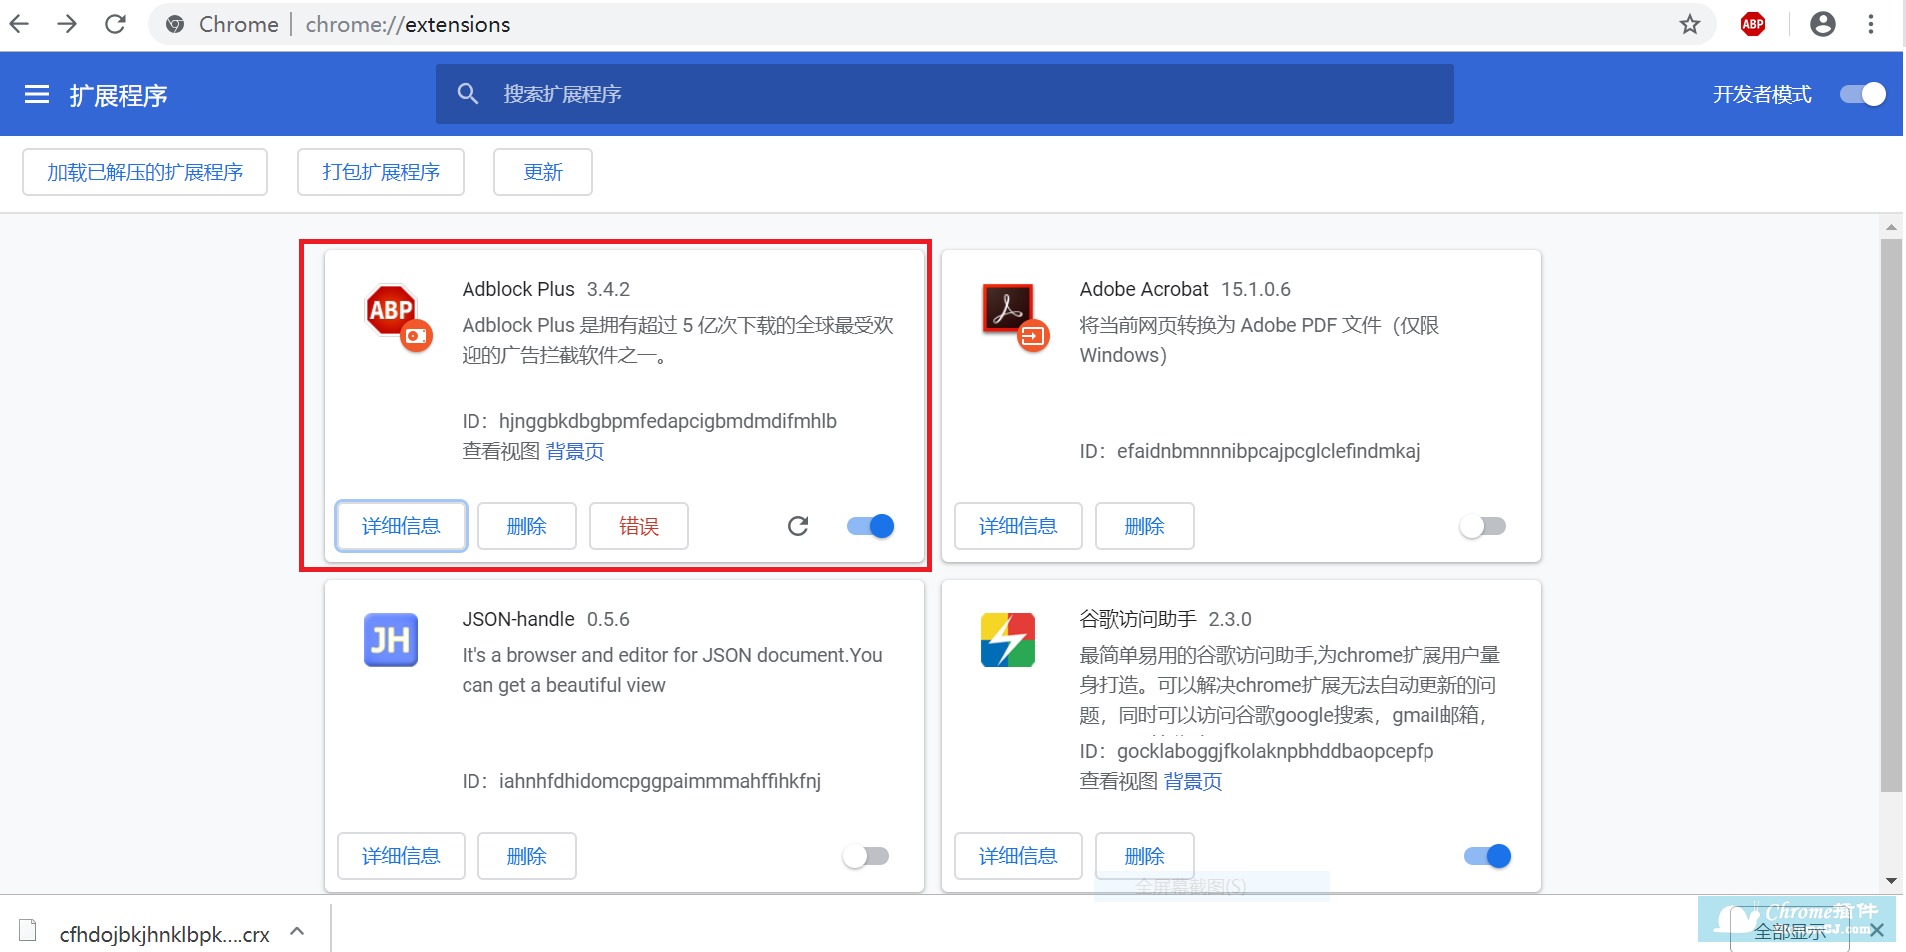Go back using the browser back arrow

(19, 24)
